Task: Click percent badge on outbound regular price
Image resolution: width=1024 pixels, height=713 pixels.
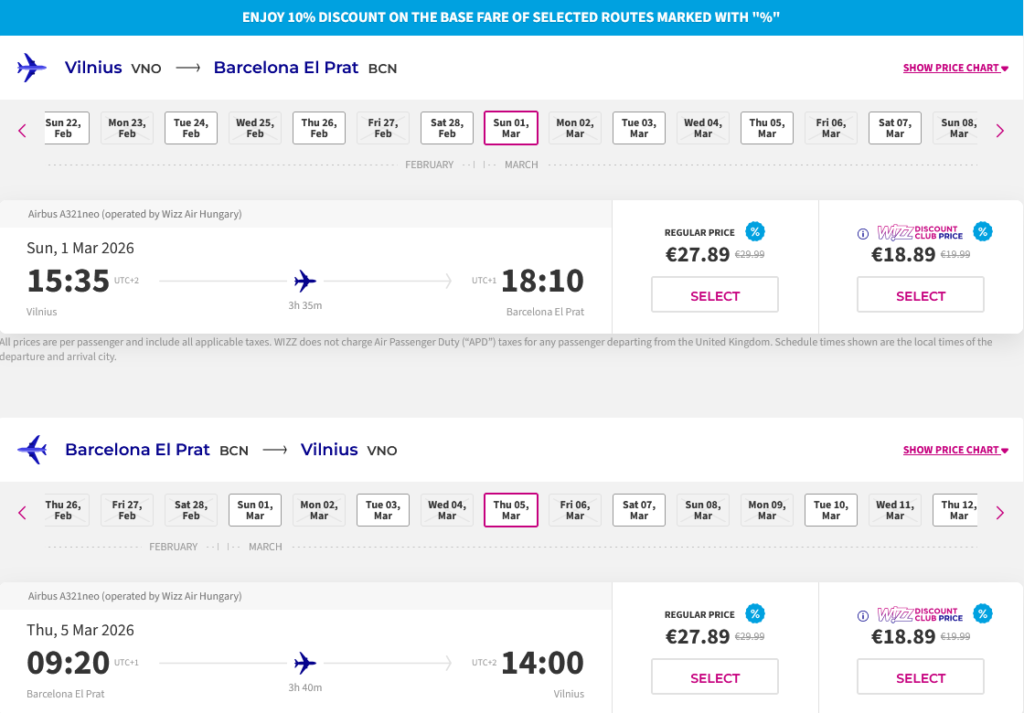Action: (x=755, y=232)
